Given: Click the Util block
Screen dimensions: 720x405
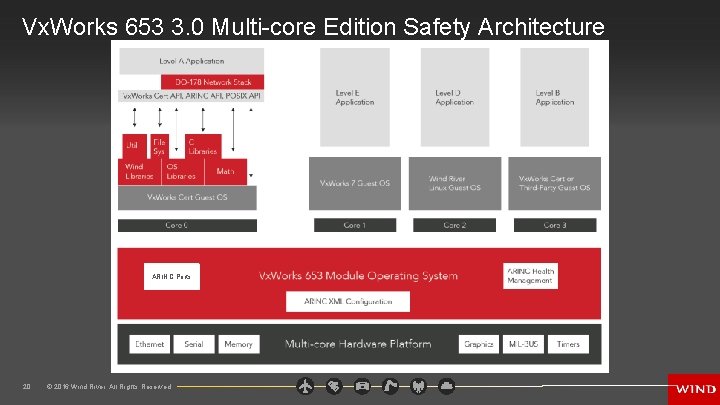Looking at the screenshot, I should point(135,147).
